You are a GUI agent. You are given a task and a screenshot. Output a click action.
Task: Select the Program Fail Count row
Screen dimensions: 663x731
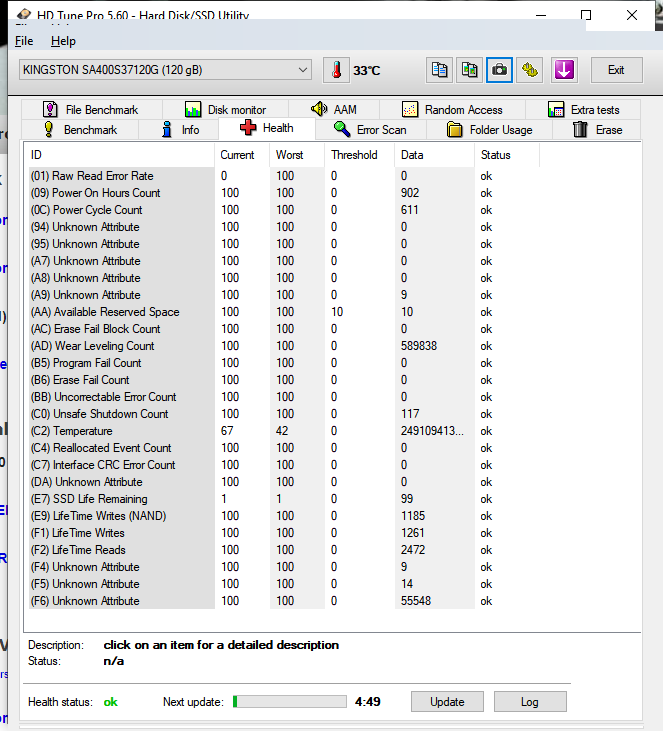point(284,363)
